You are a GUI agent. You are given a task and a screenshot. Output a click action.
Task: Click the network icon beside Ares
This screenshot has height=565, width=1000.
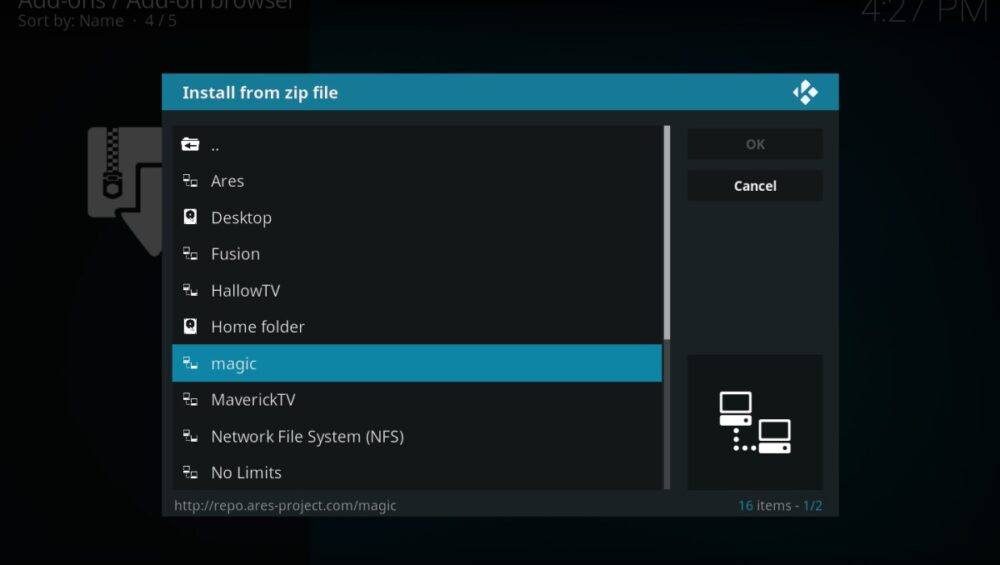click(x=190, y=181)
